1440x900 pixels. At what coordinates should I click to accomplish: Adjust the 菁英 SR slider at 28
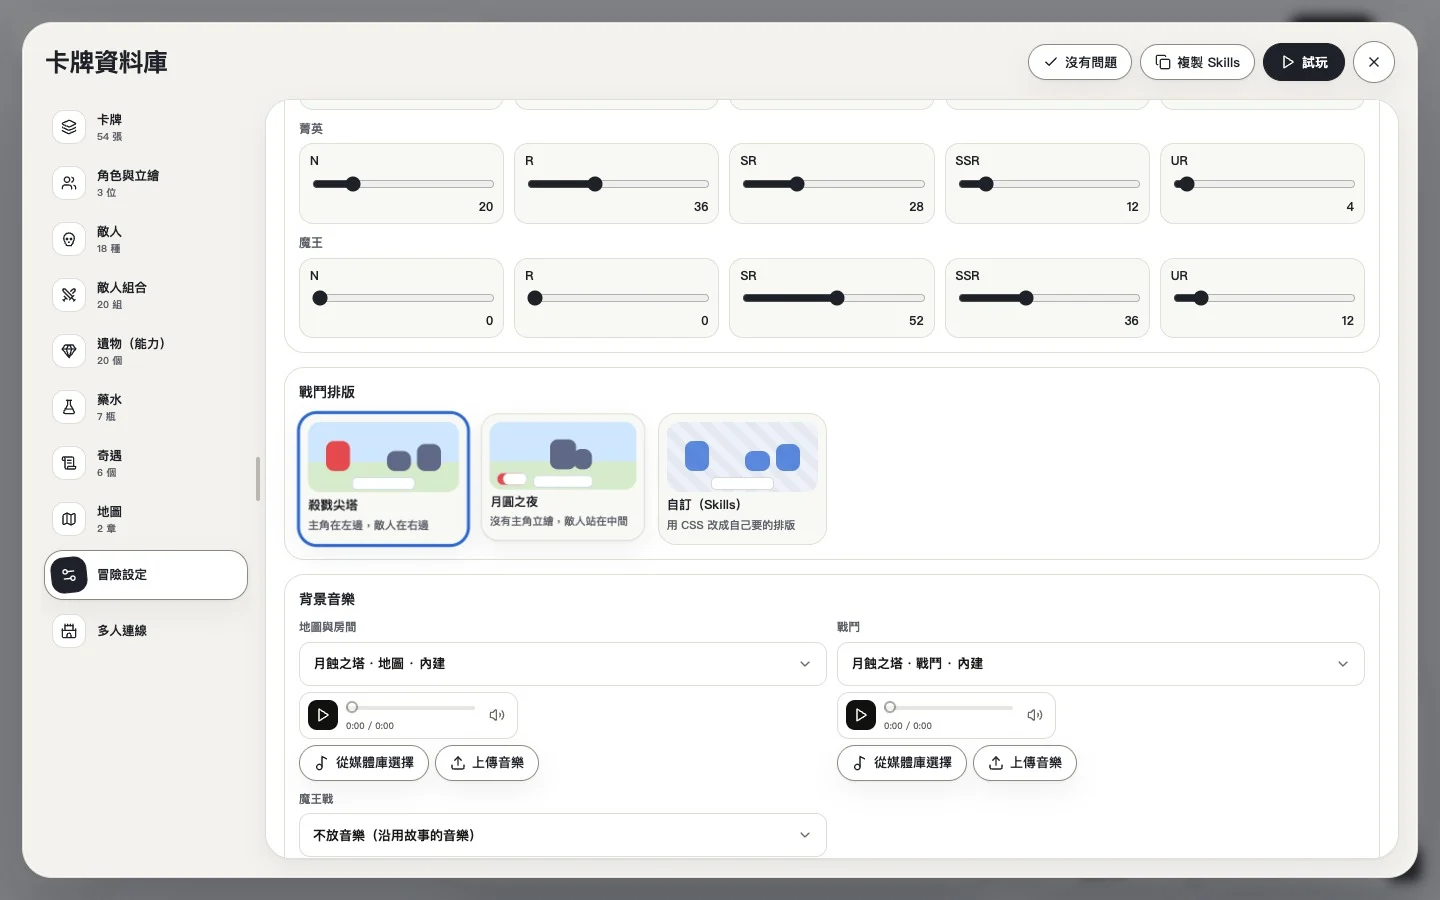pyautogui.click(x=833, y=184)
